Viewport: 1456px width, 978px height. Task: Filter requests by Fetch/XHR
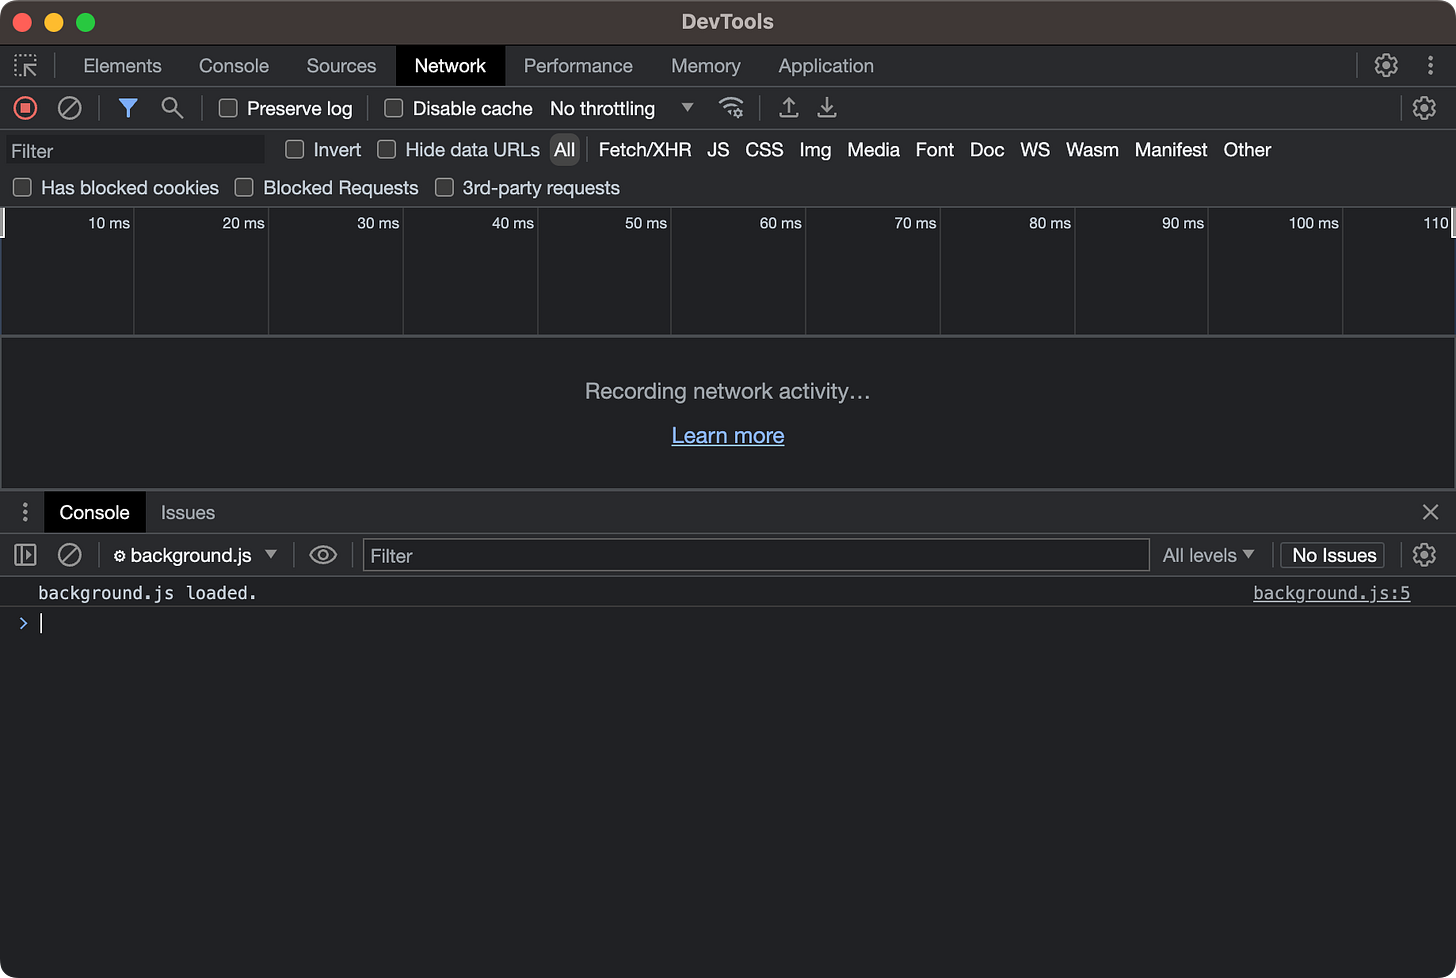645,150
